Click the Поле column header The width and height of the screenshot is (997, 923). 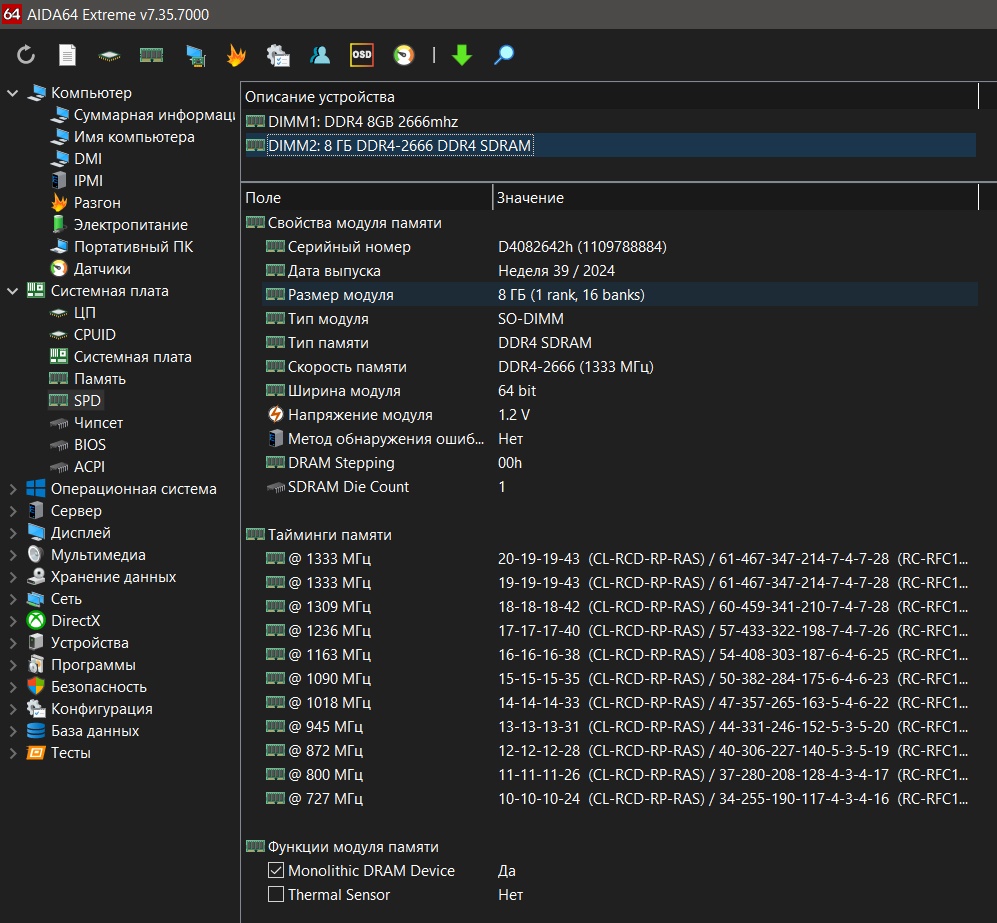[366, 198]
